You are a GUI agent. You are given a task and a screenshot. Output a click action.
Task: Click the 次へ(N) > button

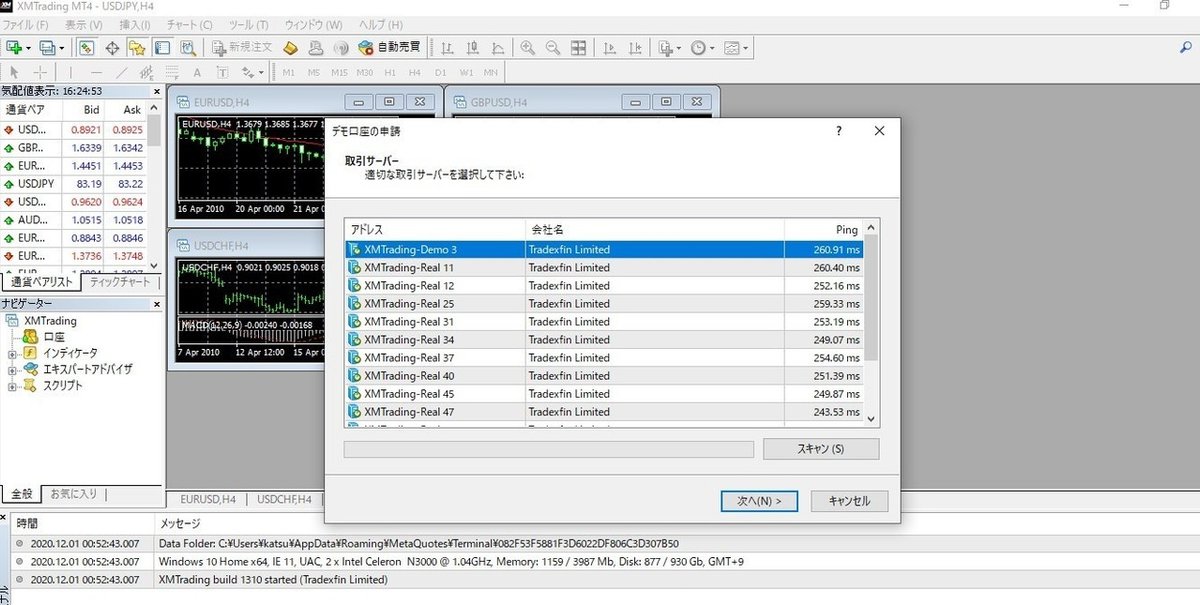point(759,501)
